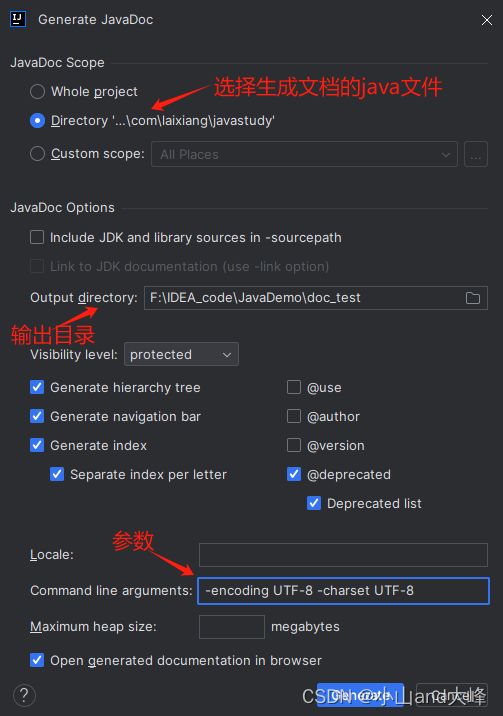
Task: Click the Cancel button
Action: coord(452,695)
